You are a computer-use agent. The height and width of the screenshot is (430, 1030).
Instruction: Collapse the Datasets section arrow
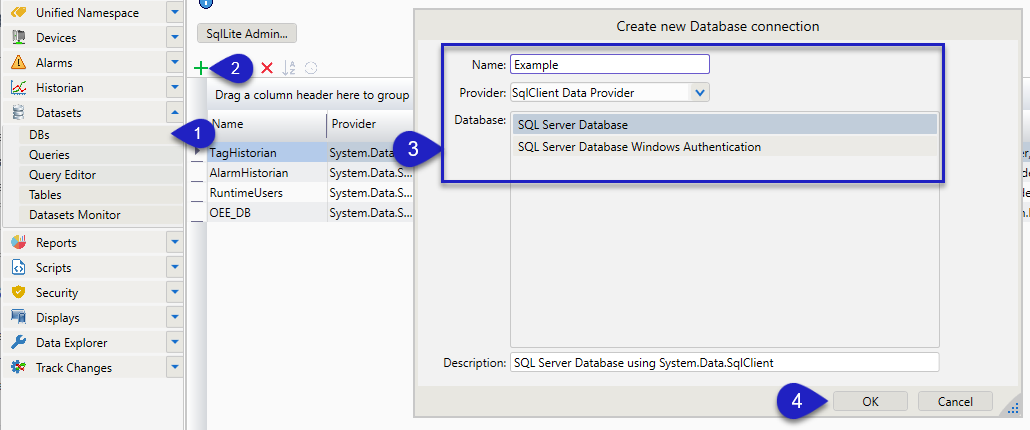tap(175, 113)
